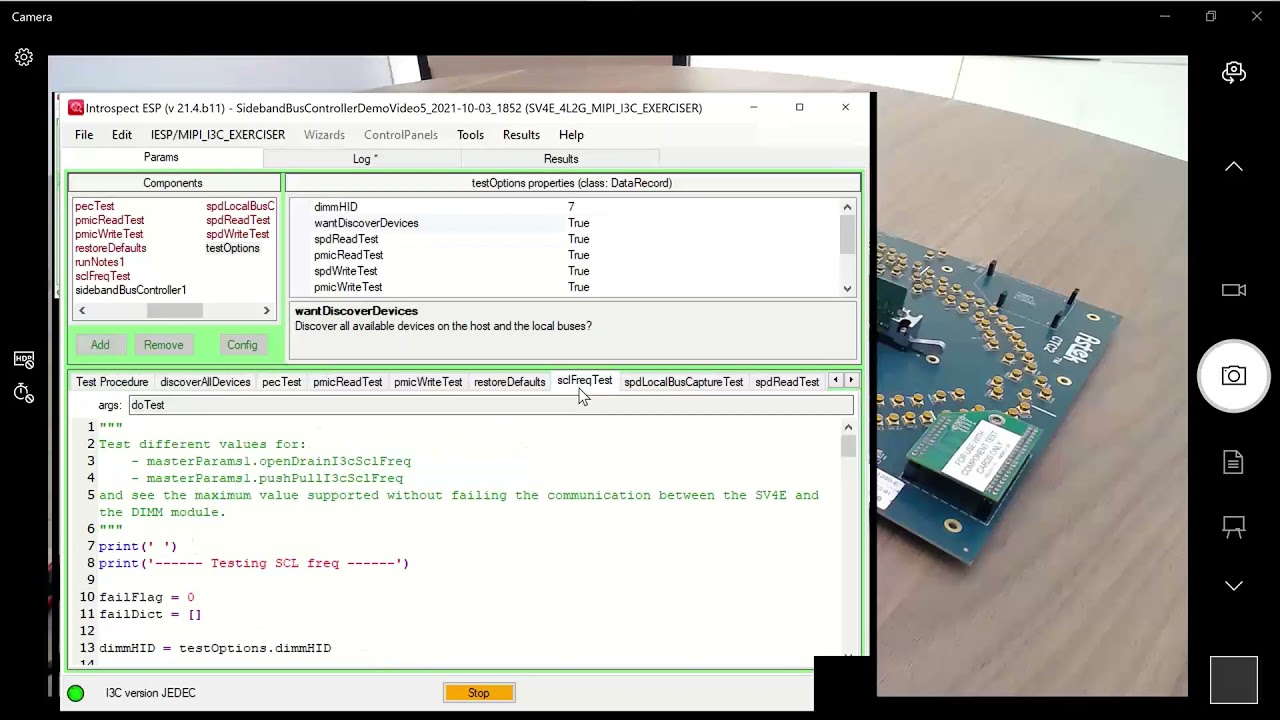Click the down arrow in Camera mode list

coord(1234,586)
